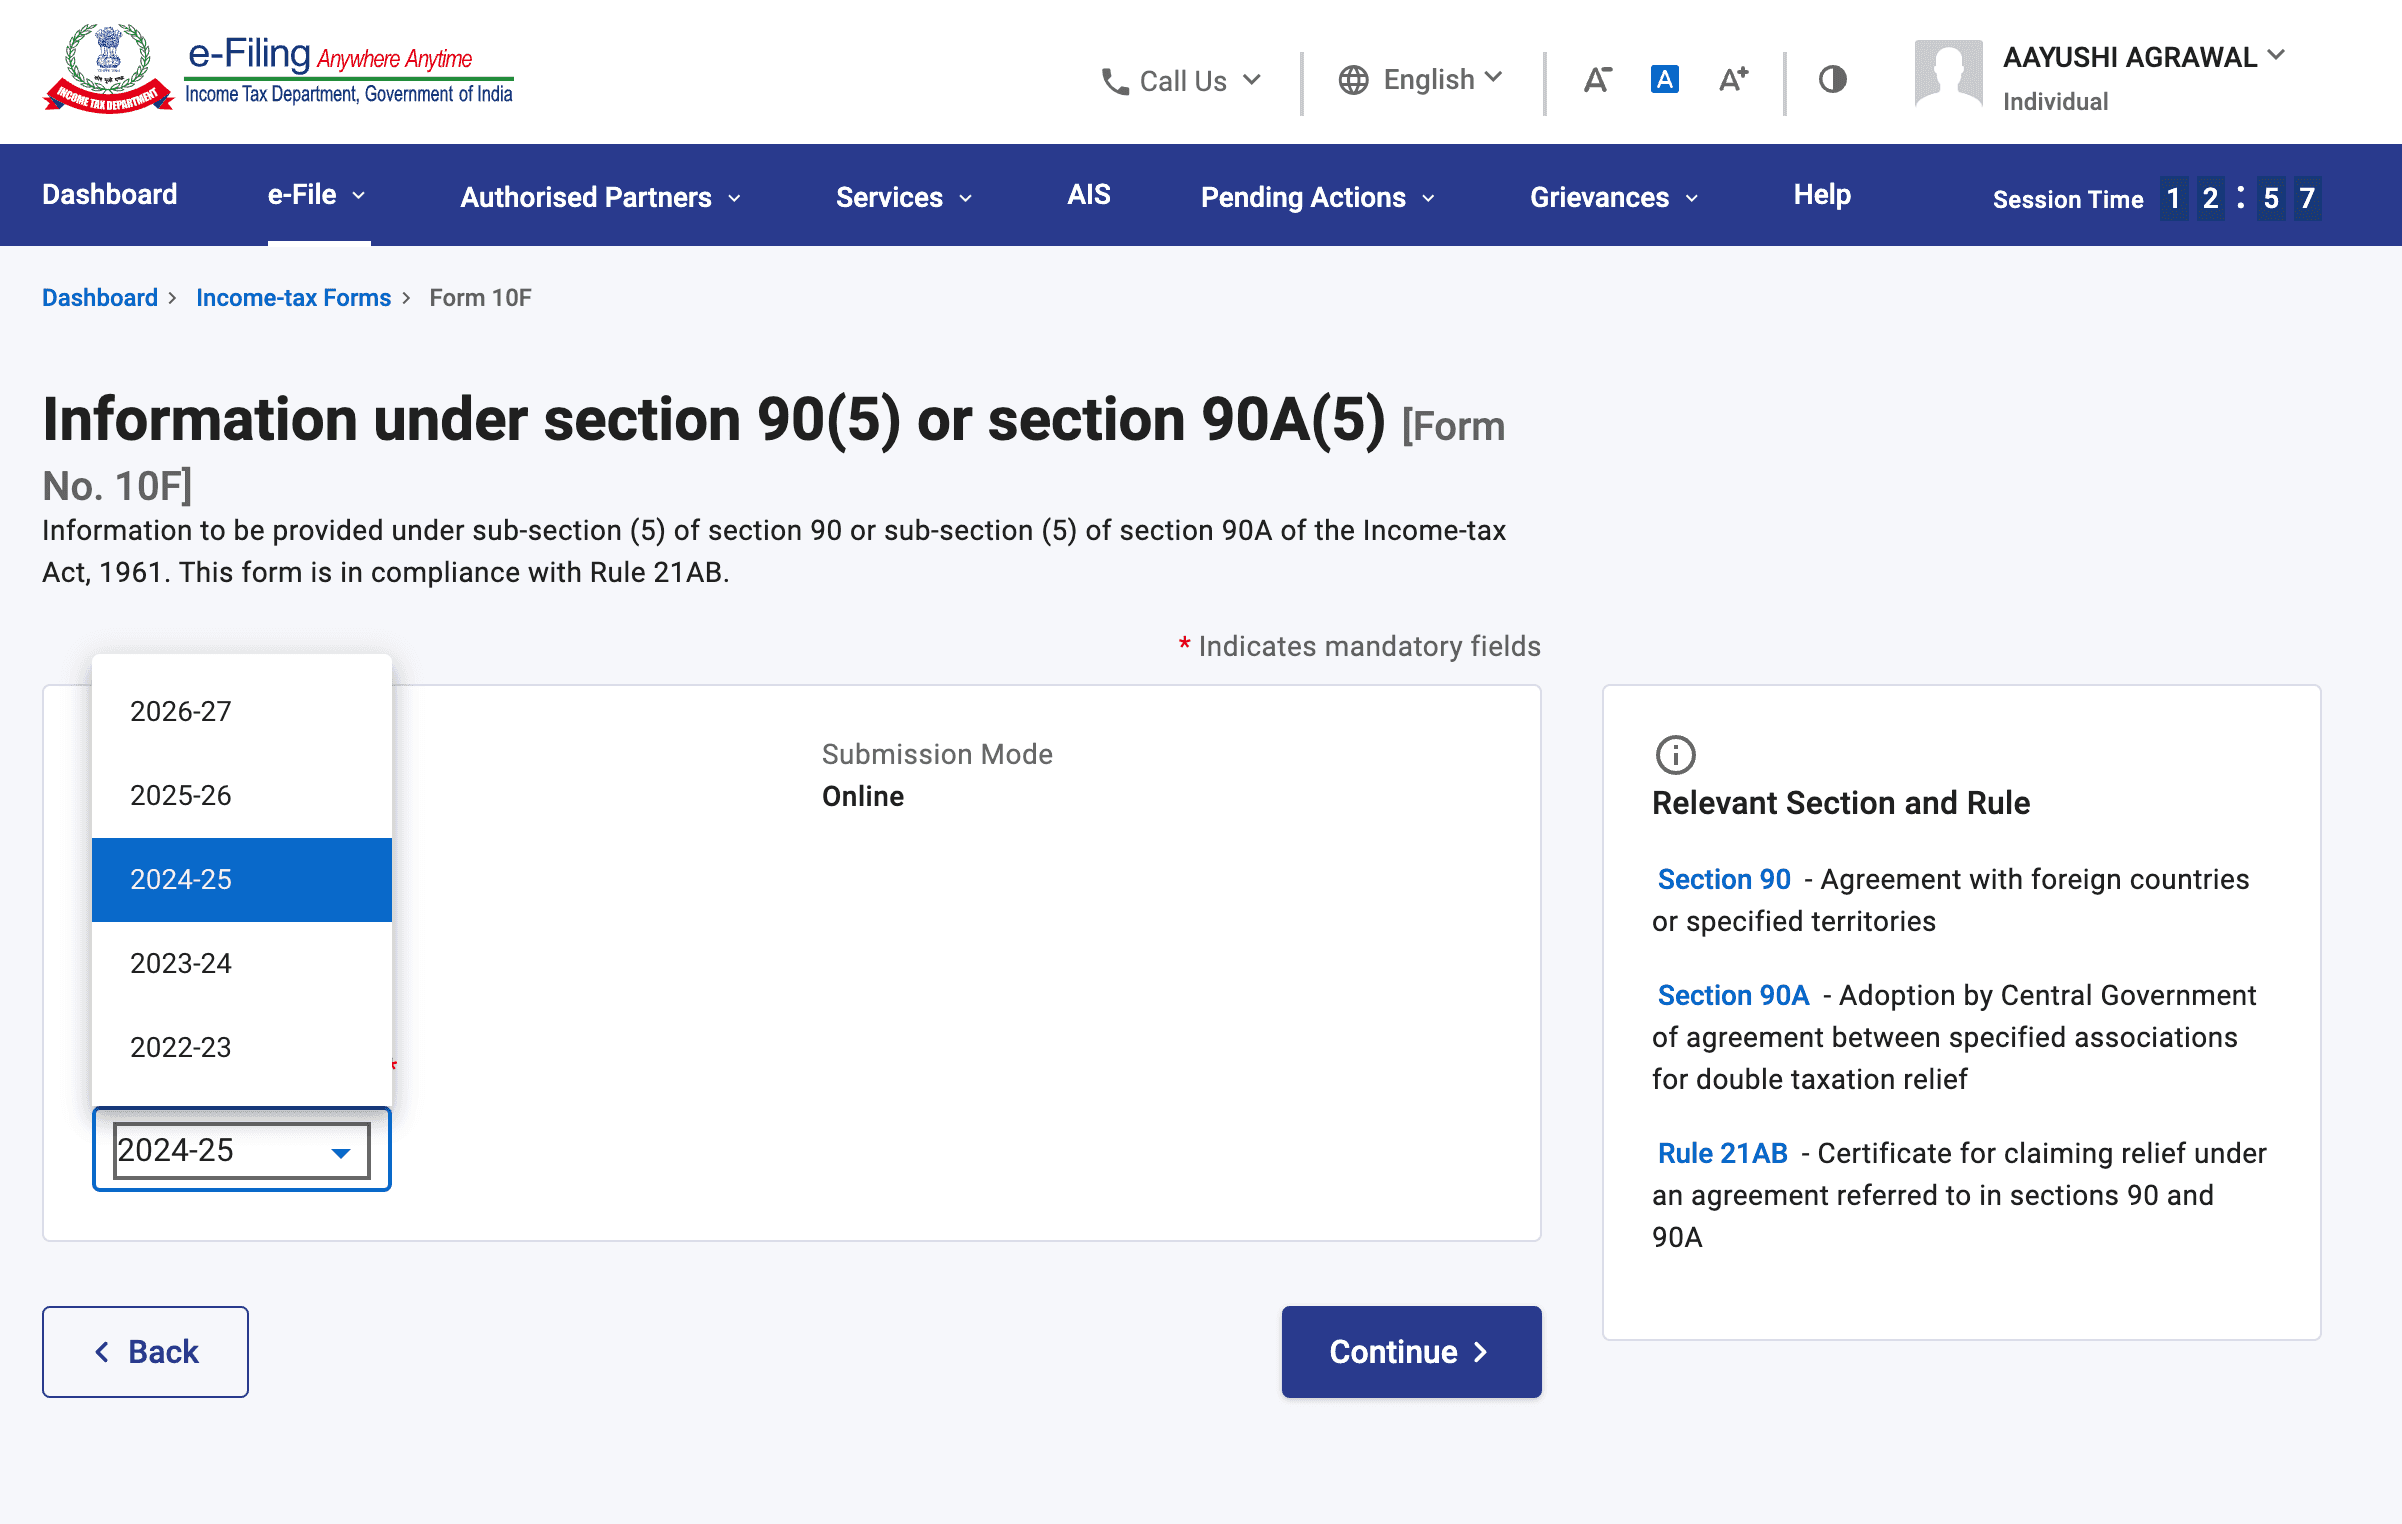The height and width of the screenshot is (1524, 2402).
Task: Choose 2025-26 from the year list
Action: pyautogui.click(x=181, y=796)
